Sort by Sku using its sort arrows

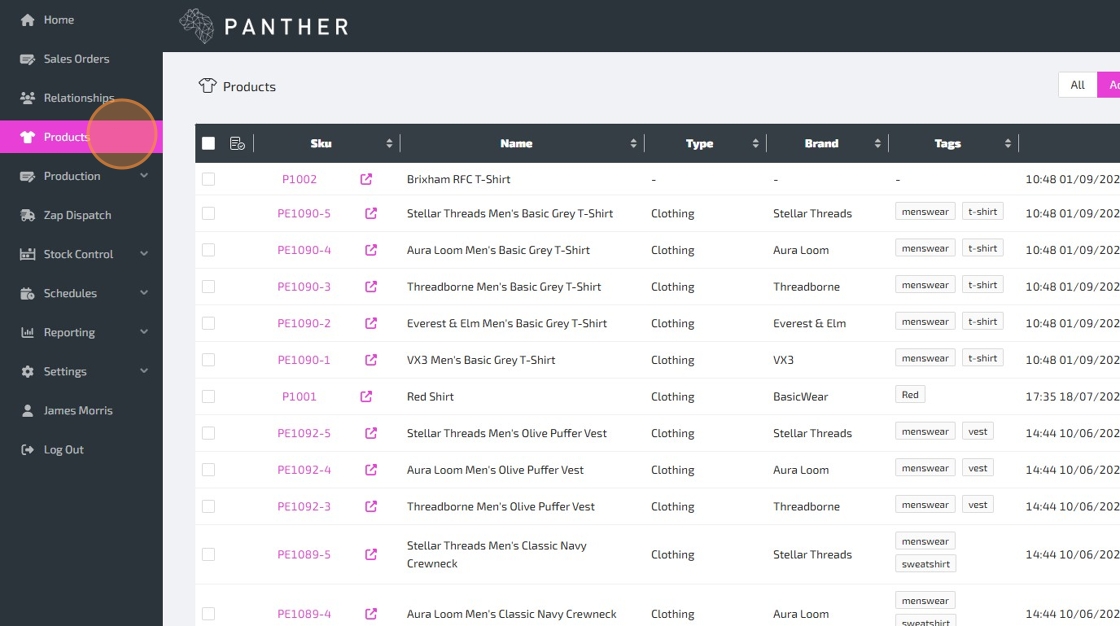tap(389, 144)
